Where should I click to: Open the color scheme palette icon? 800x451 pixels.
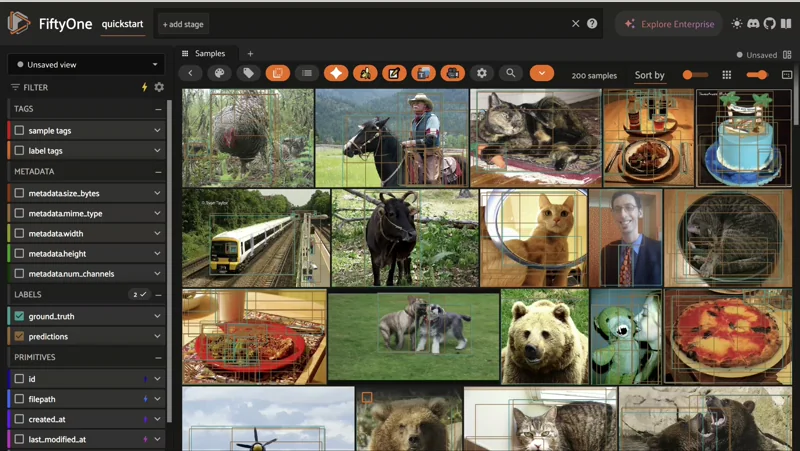click(x=220, y=73)
